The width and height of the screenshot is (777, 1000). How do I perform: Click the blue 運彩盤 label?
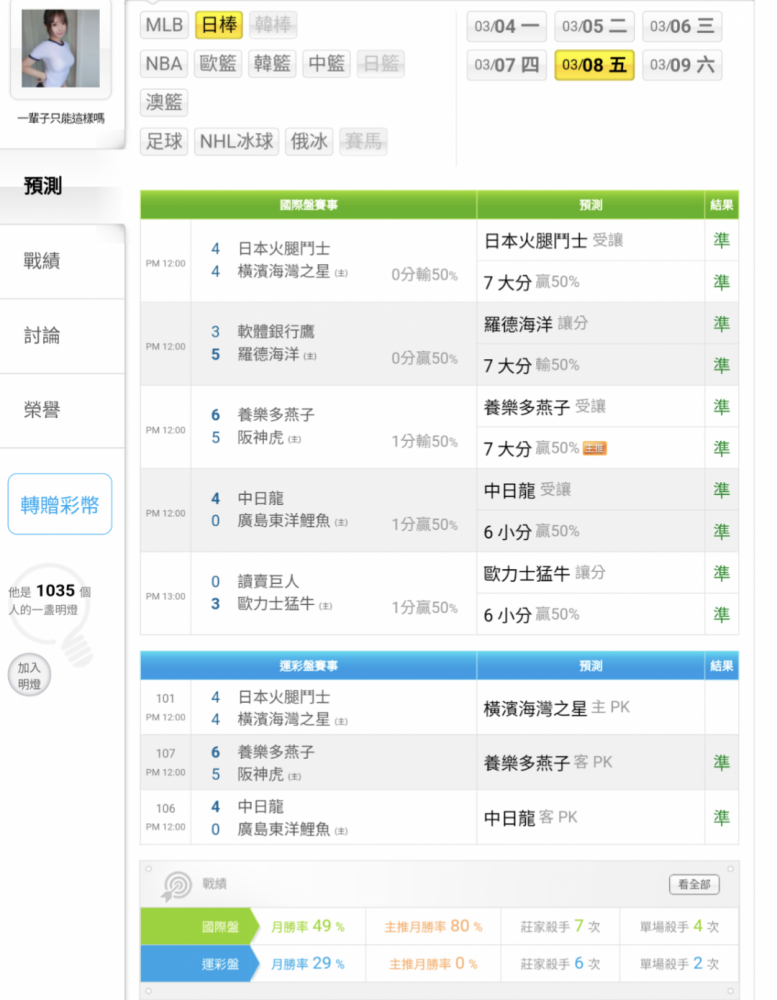pyautogui.click(x=199, y=964)
